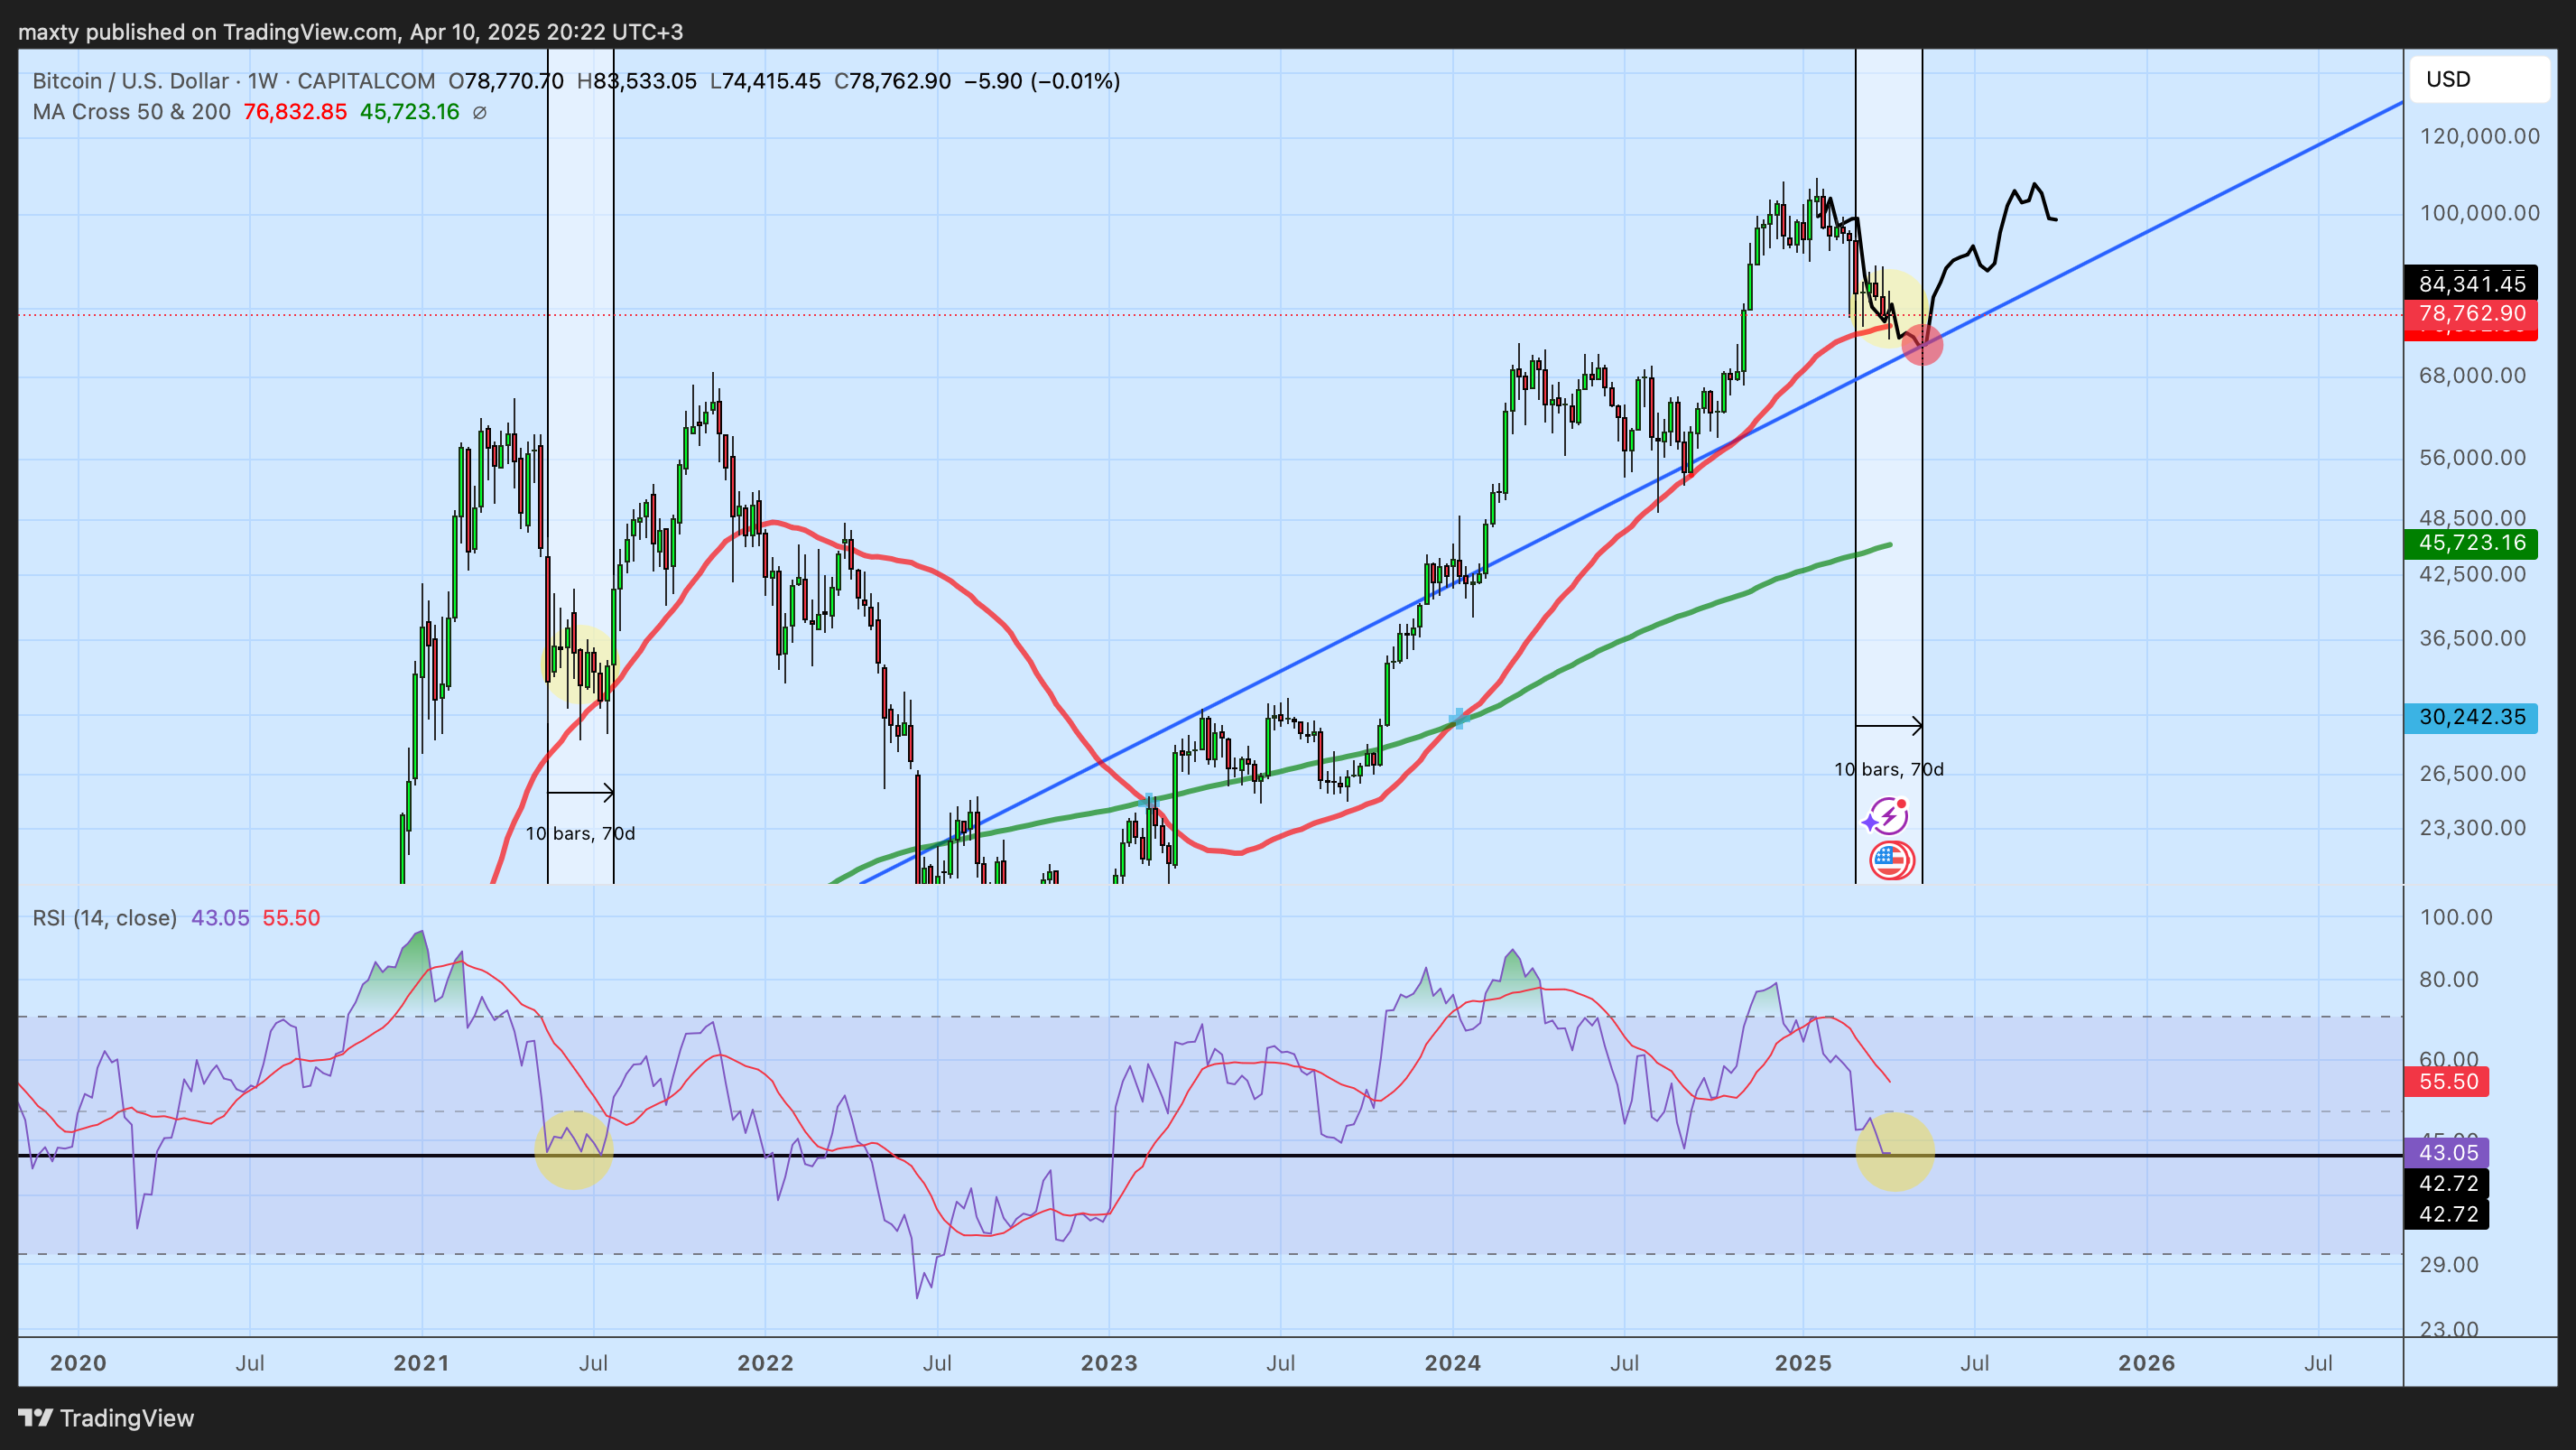The width and height of the screenshot is (2576, 1450).
Task: Click the green 45,723.16 price axis label
Action: click(2471, 543)
